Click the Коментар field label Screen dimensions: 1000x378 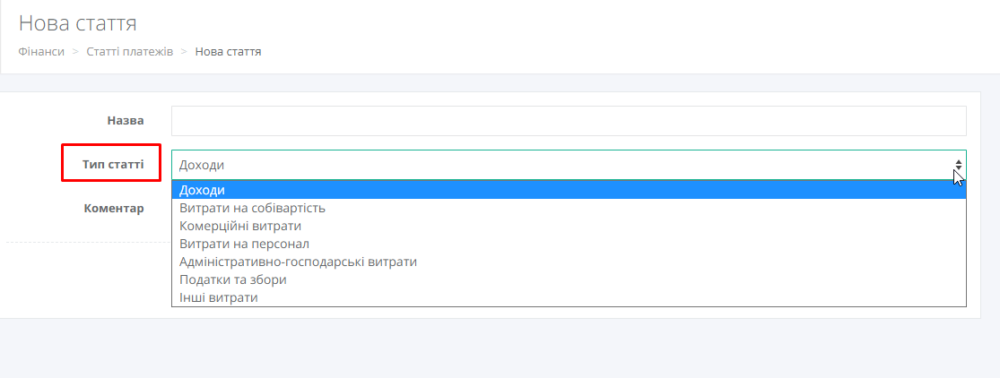pyautogui.click(x=114, y=208)
